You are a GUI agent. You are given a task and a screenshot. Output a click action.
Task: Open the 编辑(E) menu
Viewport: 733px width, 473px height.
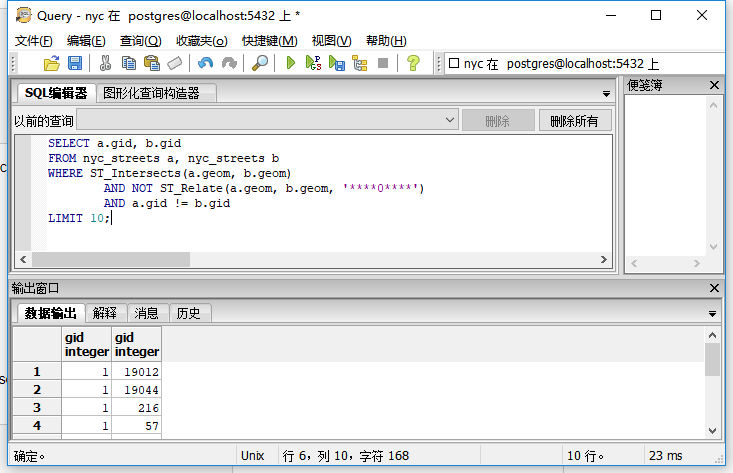point(86,41)
